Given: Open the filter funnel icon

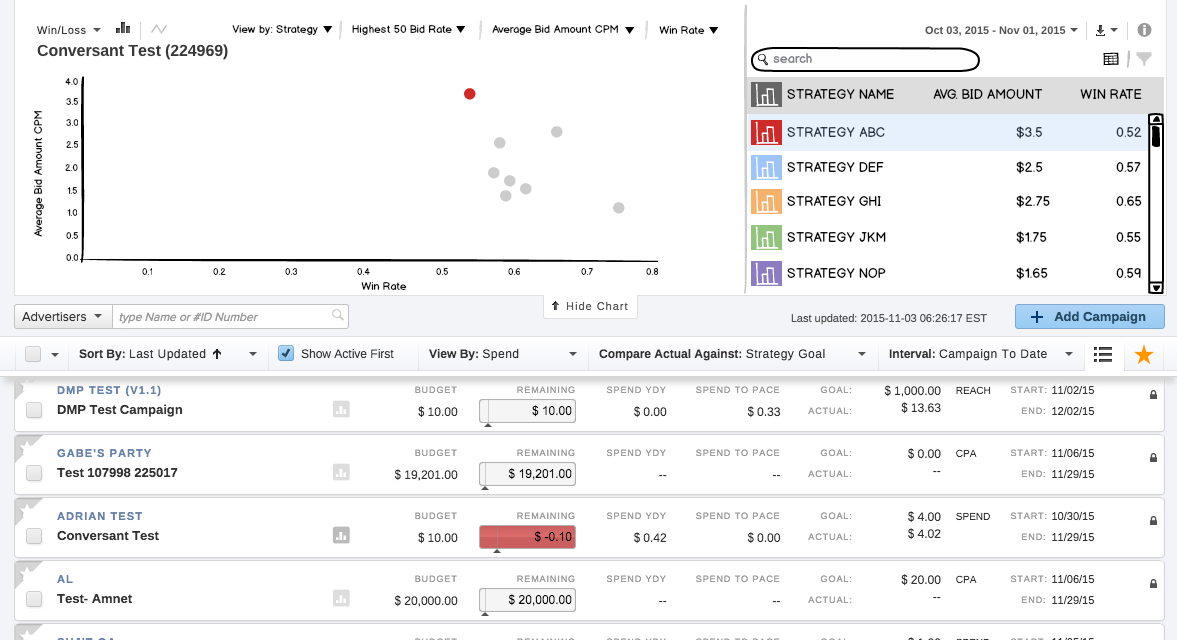Looking at the screenshot, I should point(1144,59).
